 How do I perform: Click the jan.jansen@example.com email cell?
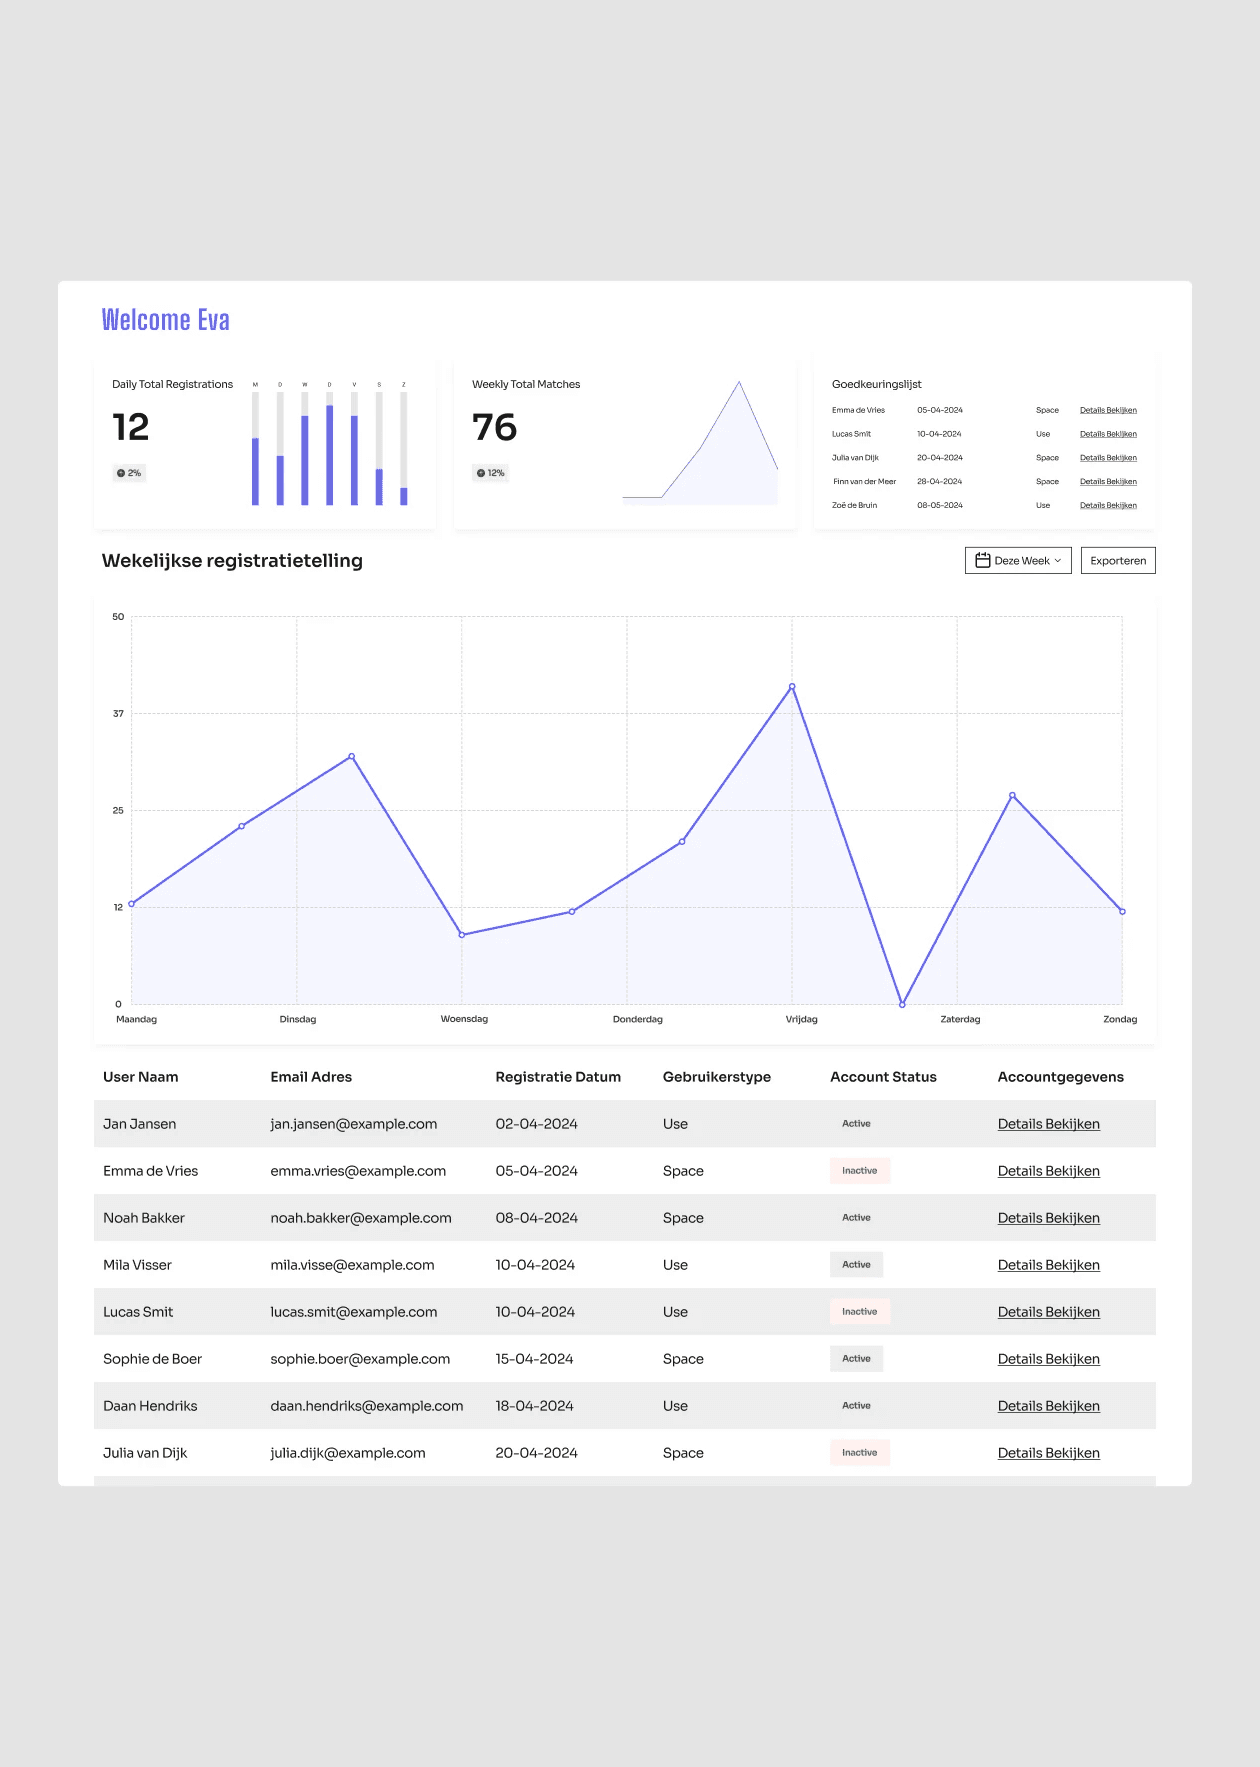pos(354,1124)
